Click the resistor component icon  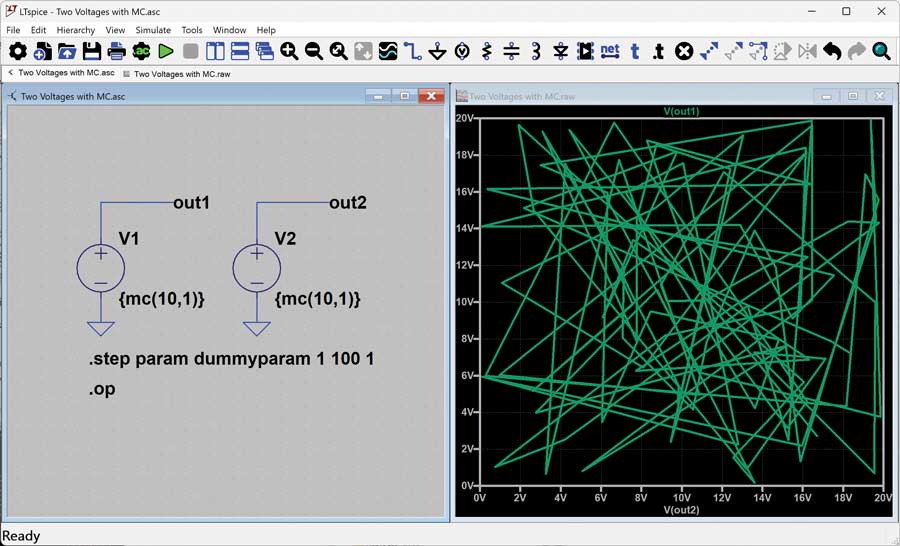[x=487, y=51]
